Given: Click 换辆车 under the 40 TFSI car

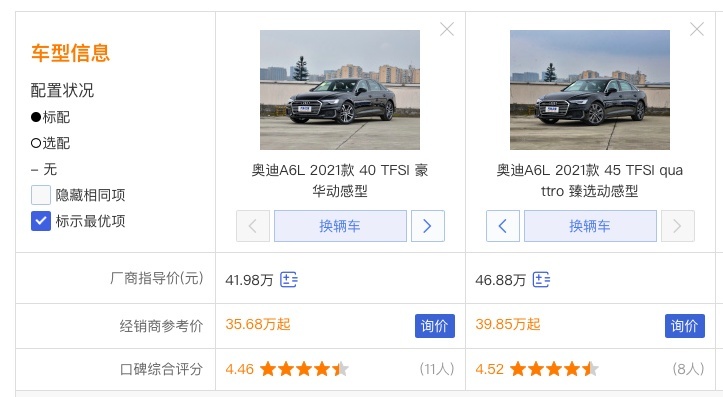Looking at the screenshot, I should coord(340,226).
